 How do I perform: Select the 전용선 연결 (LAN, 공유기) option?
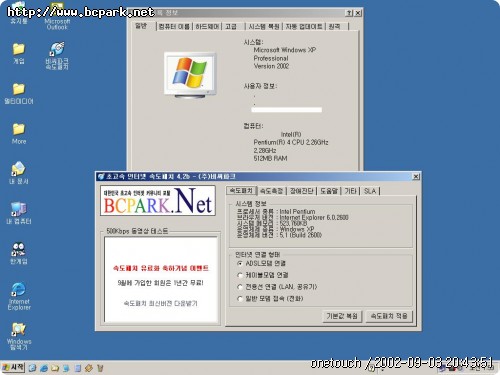tap(239, 287)
